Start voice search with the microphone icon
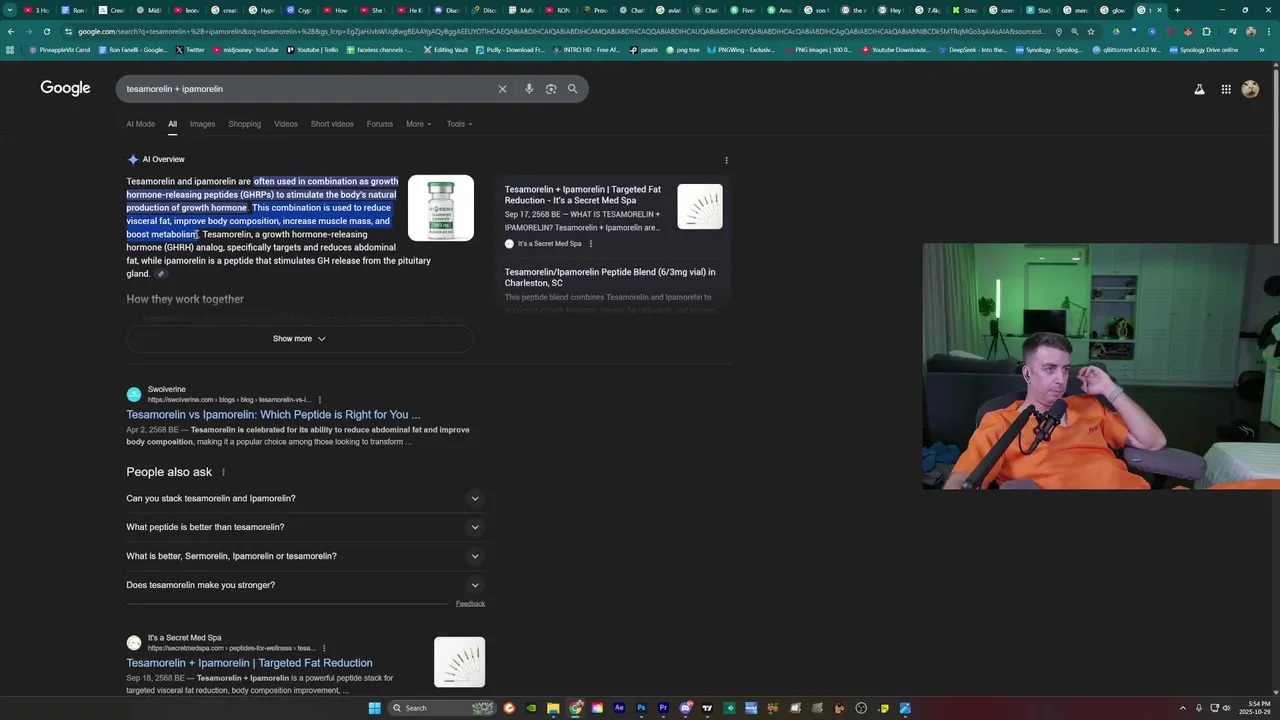The image size is (1280, 720). pyautogui.click(x=529, y=89)
